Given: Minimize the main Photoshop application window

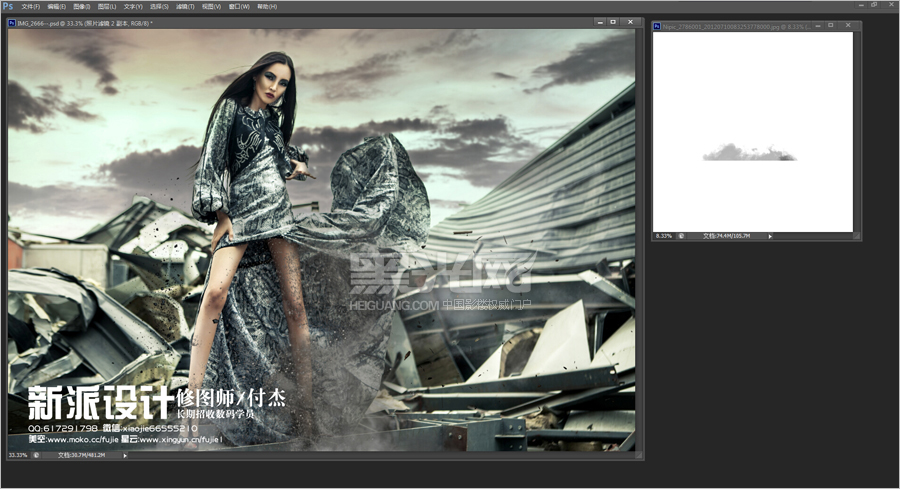Looking at the screenshot, I should coord(862,5).
